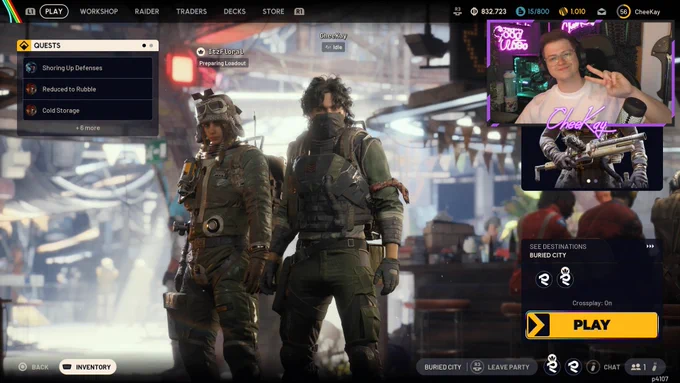Go BACK from the bottom bar
The width and height of the screenshot is (680, 383).
pos(40,367)
